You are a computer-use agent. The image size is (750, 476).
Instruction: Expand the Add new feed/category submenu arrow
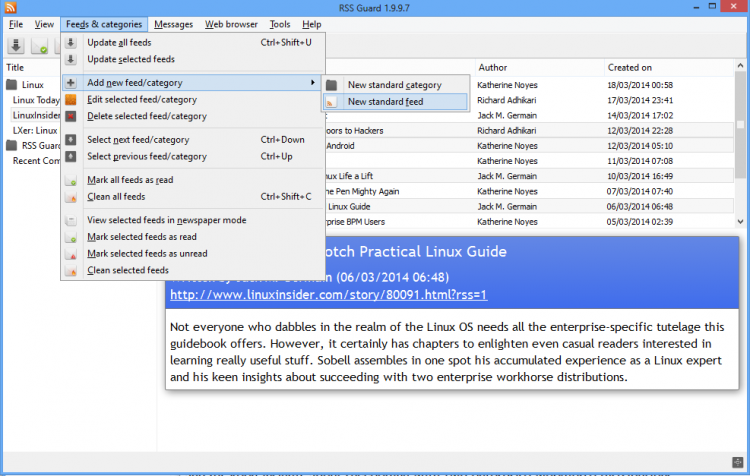(312, 83)
